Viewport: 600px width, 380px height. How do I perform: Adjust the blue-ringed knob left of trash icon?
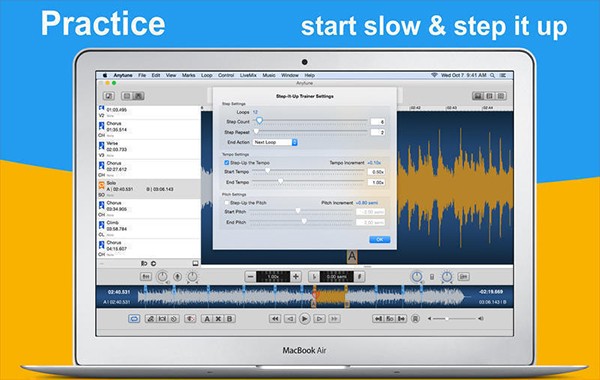(417, 276)
